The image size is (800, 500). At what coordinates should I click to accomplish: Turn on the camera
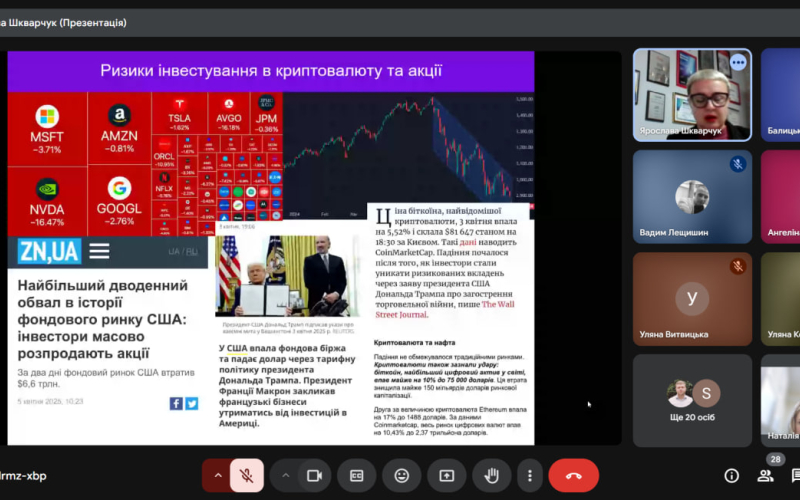(x=314, y=476)
